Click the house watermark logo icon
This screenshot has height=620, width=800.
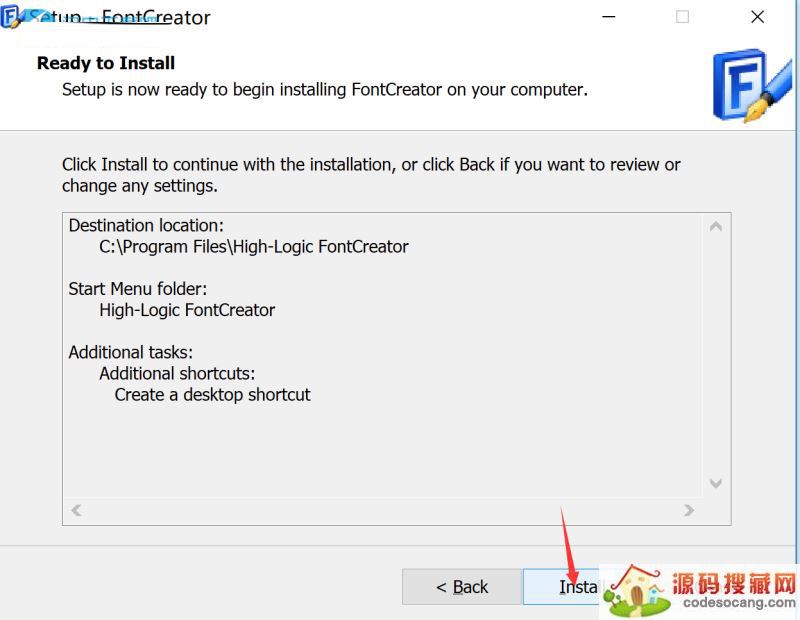(635, 590)
